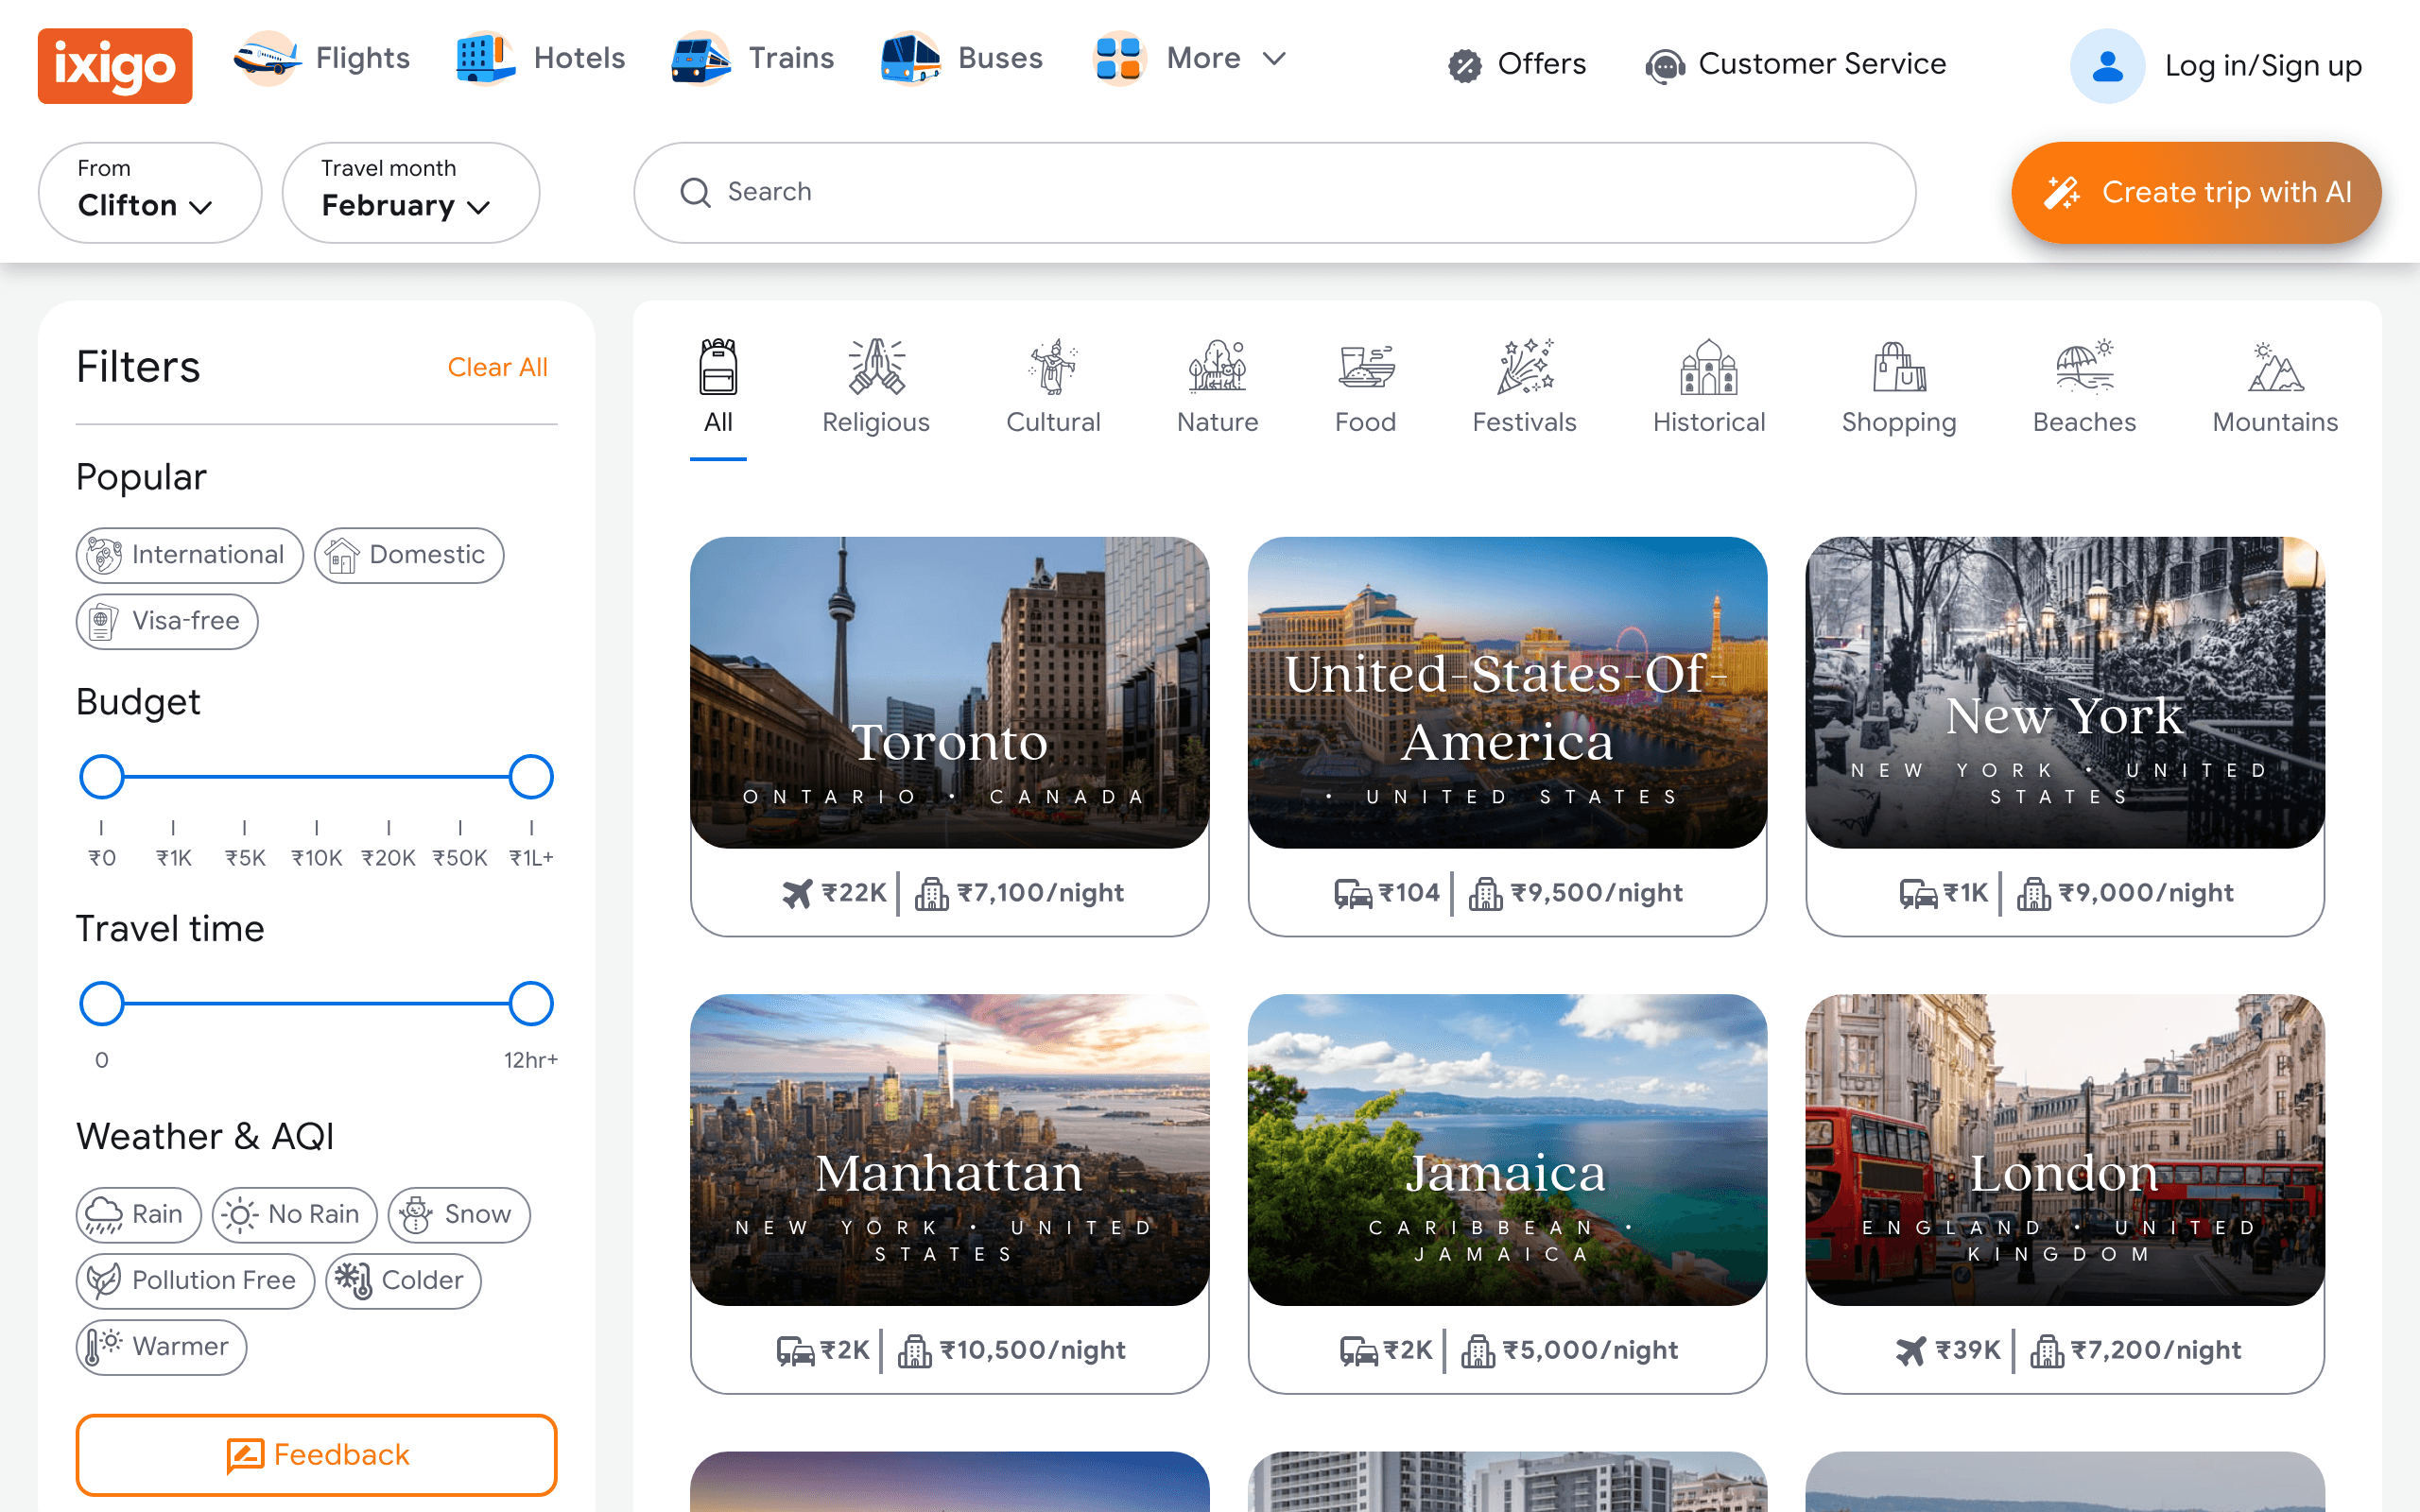The height and width of the screenshot is (1512, 2420).
Task: Open the user profile avatar icon
Action: click(x=2107, y=66)
